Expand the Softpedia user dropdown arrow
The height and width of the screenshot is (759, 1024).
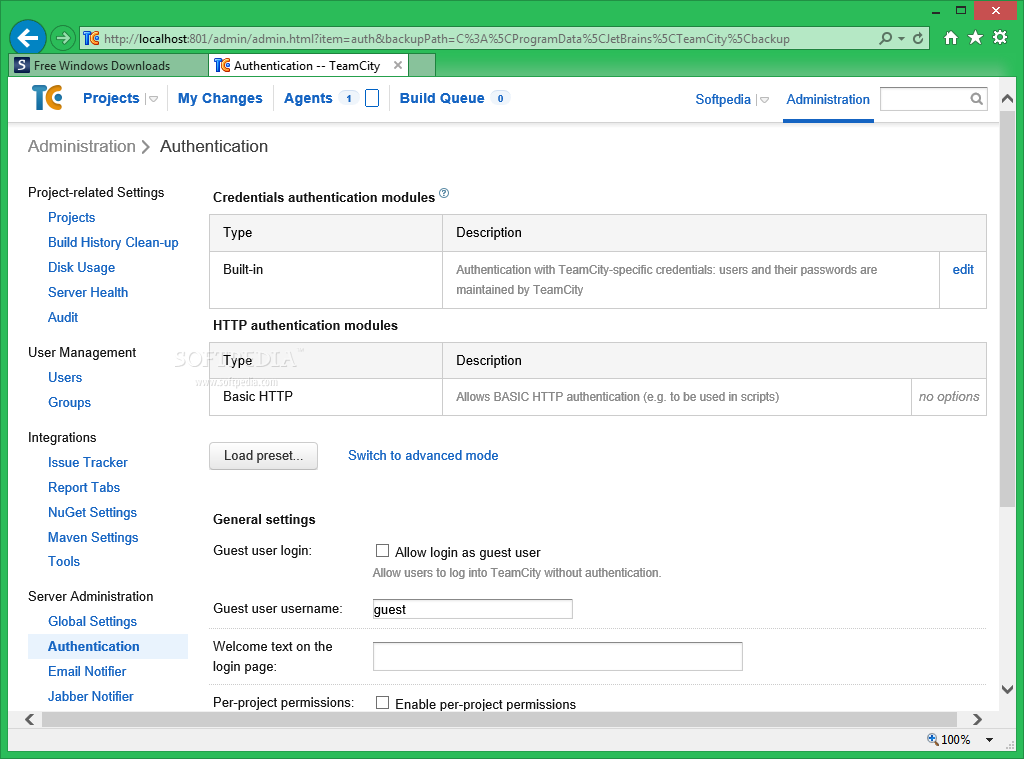click(x=765, y=100)
